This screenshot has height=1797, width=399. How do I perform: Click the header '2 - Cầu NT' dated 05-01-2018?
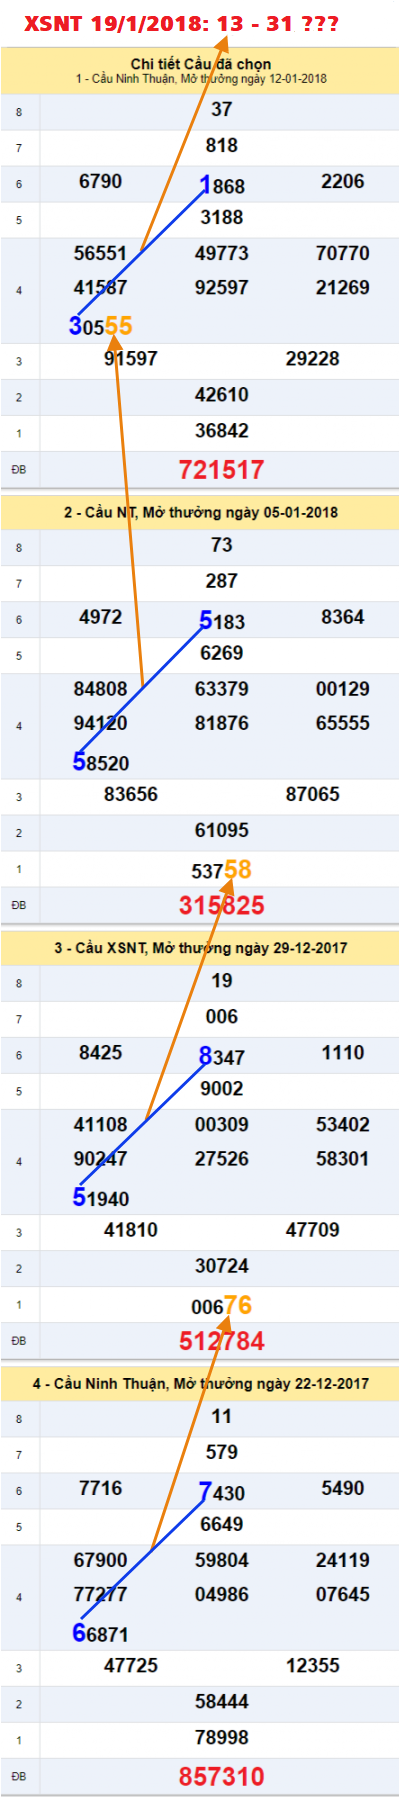pyautogui.click(x=200, y=512)
